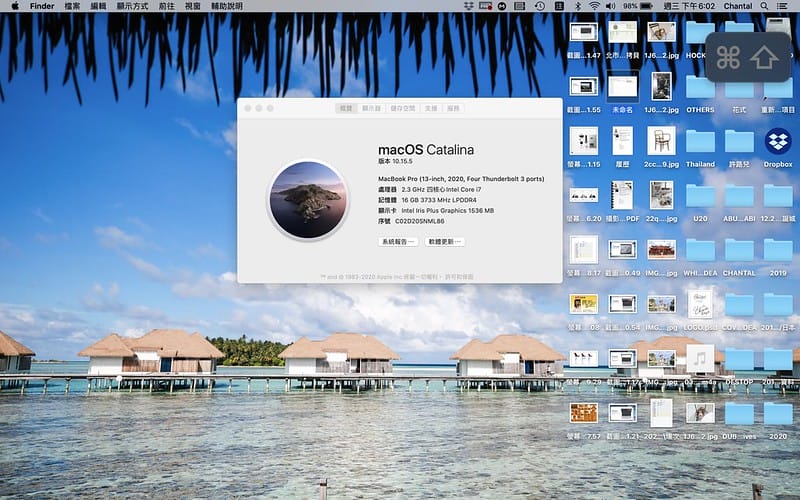The image size is (800, 500).
Task: Open the 前往 menu
Action: tap(167, 6)
